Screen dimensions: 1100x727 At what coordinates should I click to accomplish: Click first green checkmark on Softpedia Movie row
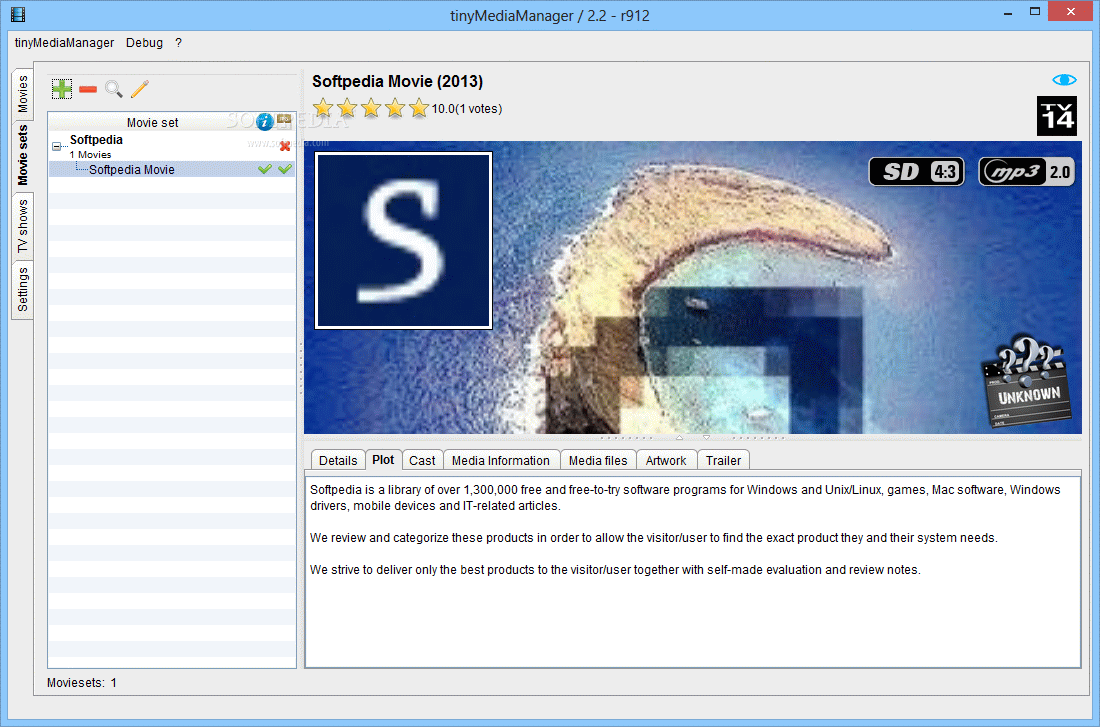tap(264, 169)
